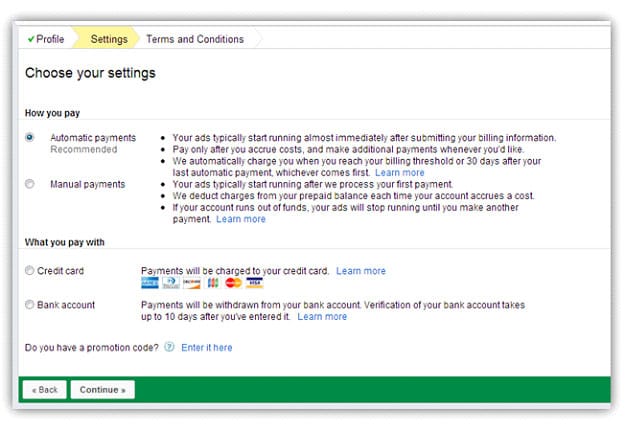The height and width of the screenshot is (430, 625).
Task: Click Learn more about bank account verification
Action: click(322, 316)
